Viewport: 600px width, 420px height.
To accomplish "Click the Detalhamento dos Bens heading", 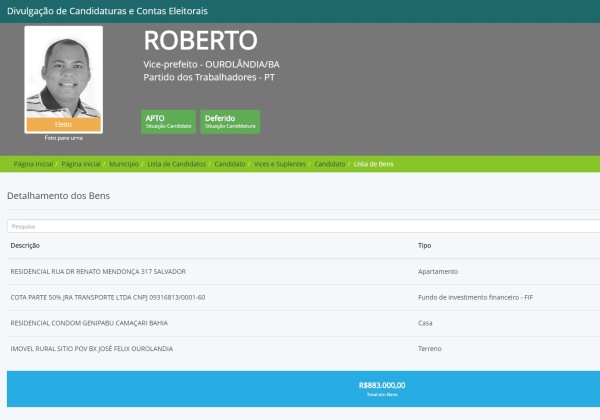I will pyautogui.click(x=59, y=195).
